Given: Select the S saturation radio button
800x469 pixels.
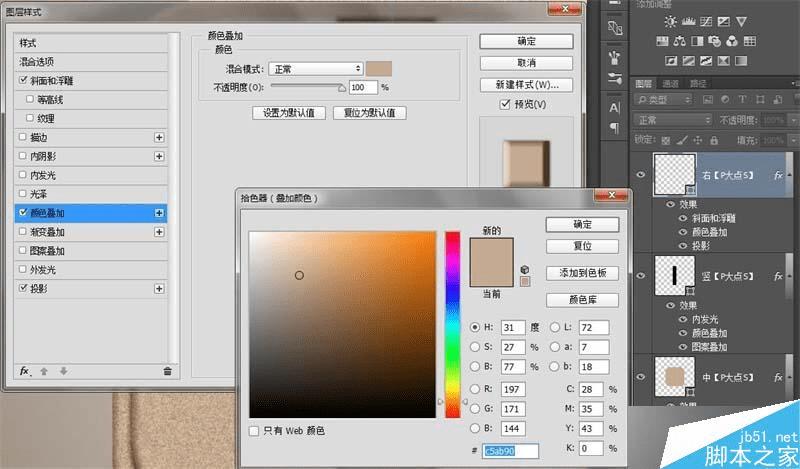Looking at the screenshot, I should [x=474, y=347].
